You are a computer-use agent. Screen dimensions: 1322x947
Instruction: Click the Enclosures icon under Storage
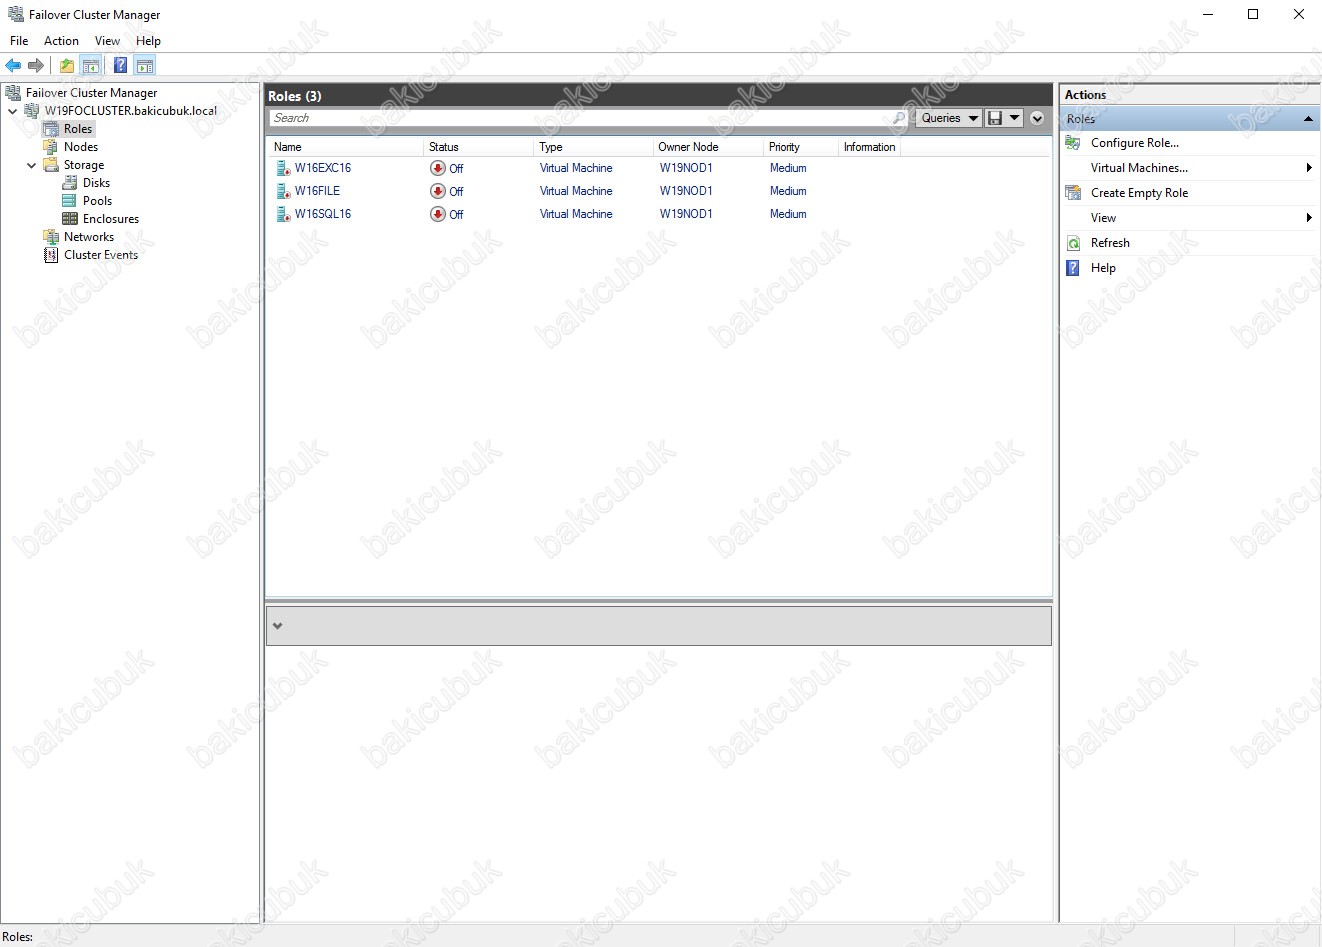point(70,219)
